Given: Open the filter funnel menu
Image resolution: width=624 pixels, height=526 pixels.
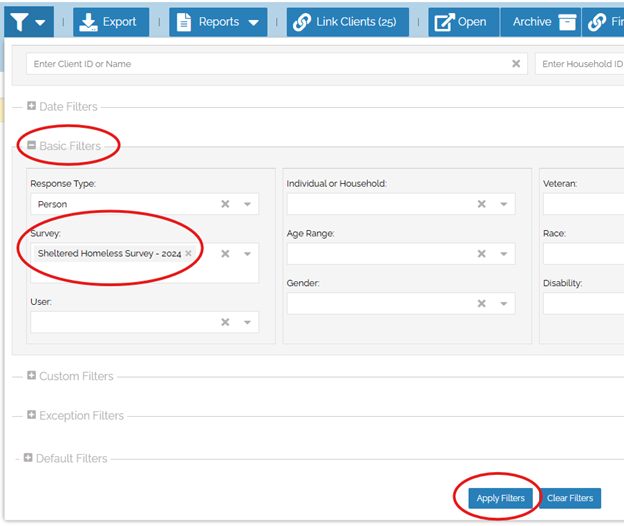Looking at the screenshot, I should click(x=27, y=21).
